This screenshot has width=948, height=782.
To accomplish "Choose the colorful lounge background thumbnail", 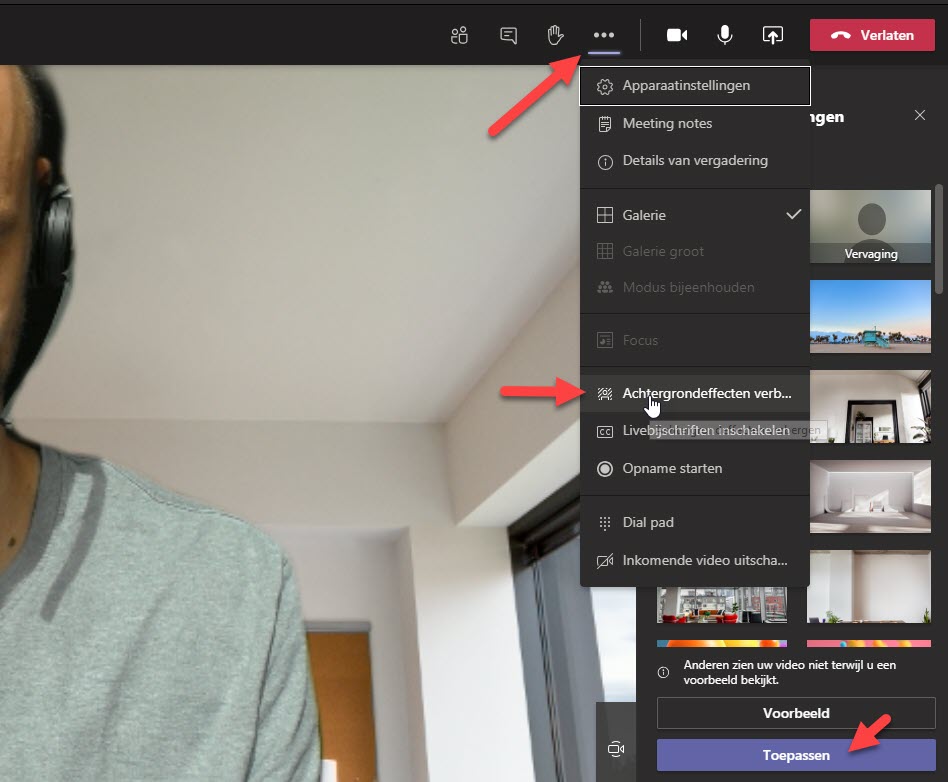I will click(722, 605).
